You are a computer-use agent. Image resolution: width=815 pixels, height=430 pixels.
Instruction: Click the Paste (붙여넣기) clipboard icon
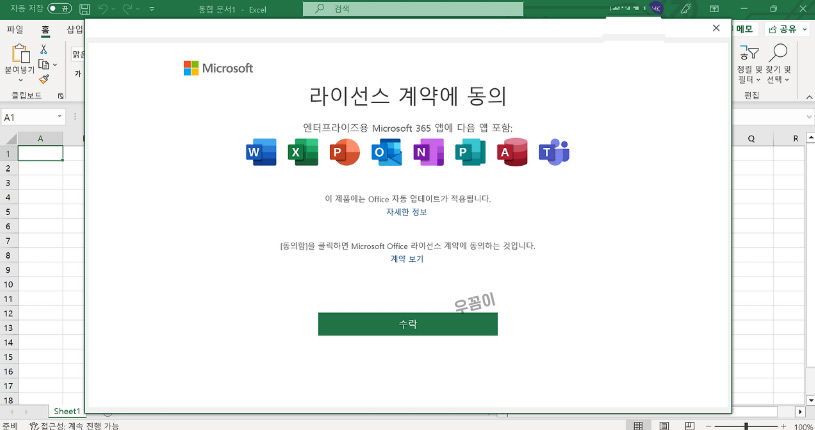pos(20,53)
